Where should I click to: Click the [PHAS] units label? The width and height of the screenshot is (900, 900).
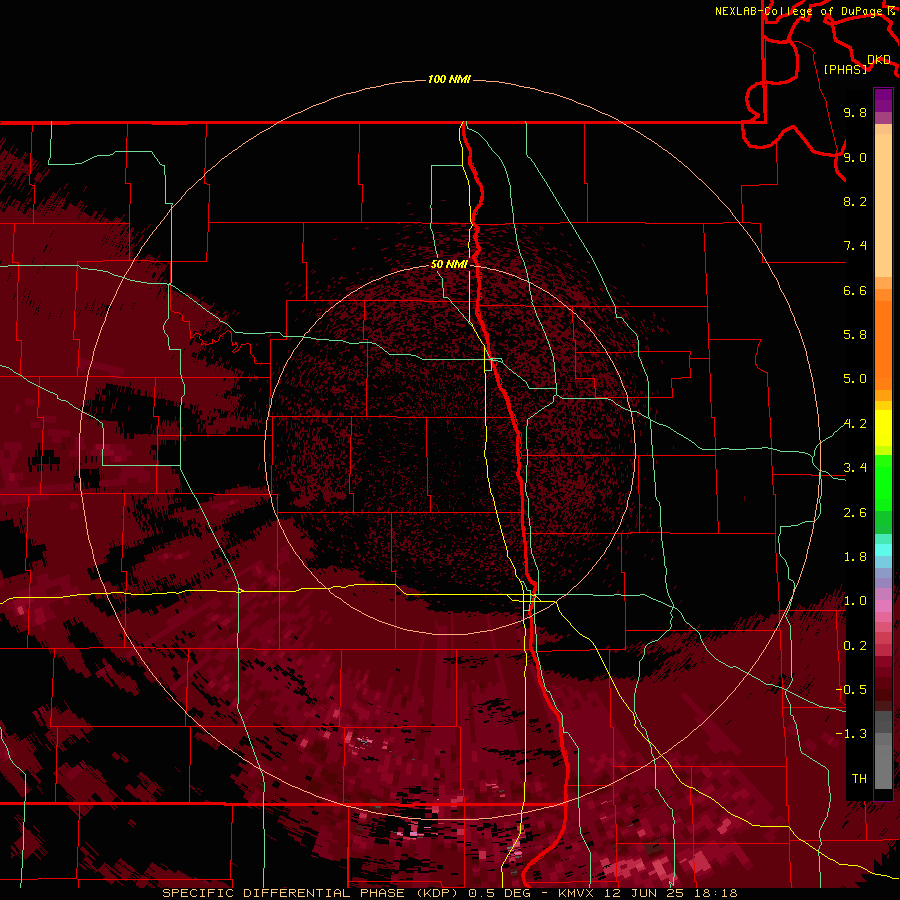[845, 69]
